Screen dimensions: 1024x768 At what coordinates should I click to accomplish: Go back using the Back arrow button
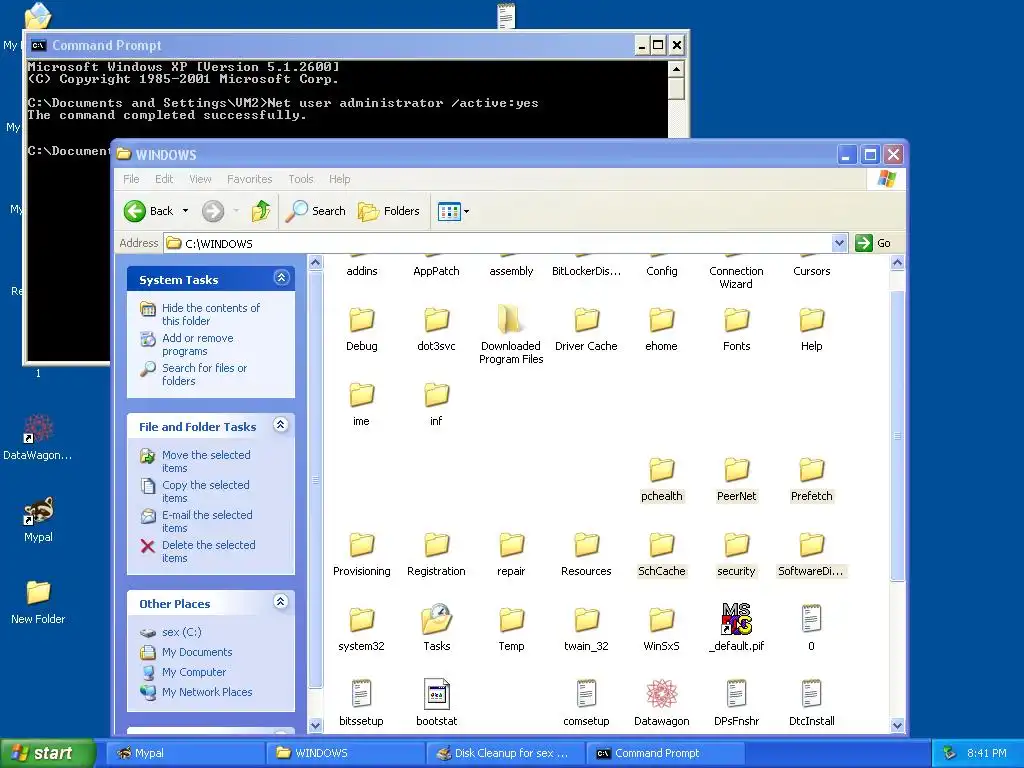coord(149,211)
